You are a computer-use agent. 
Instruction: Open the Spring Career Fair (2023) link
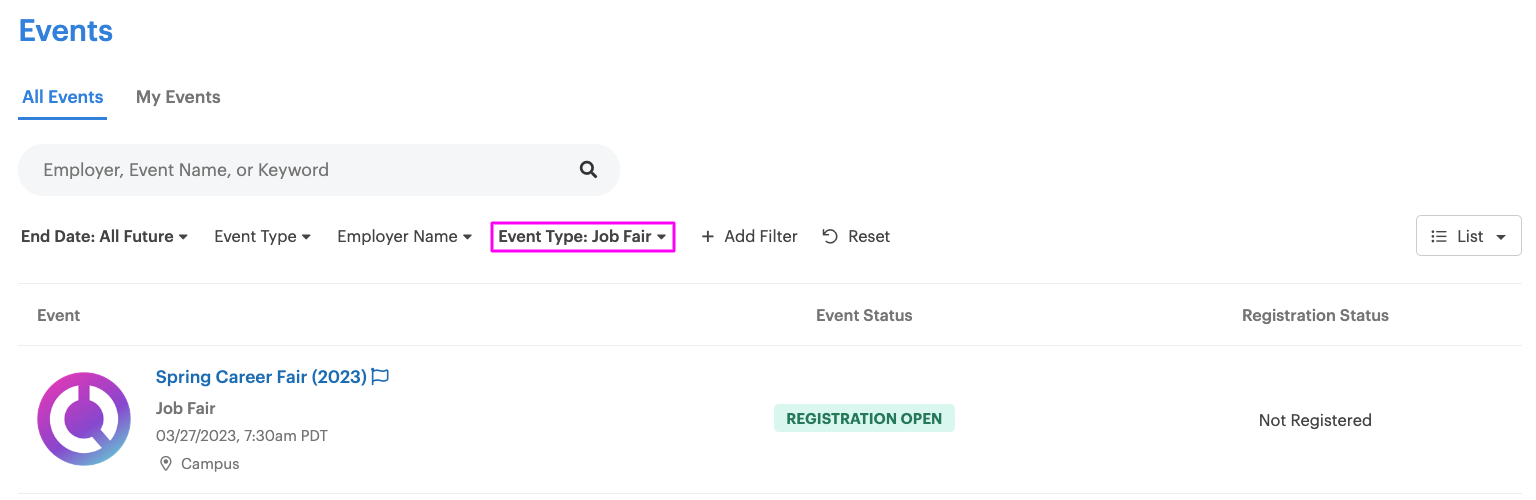point(261,377)
